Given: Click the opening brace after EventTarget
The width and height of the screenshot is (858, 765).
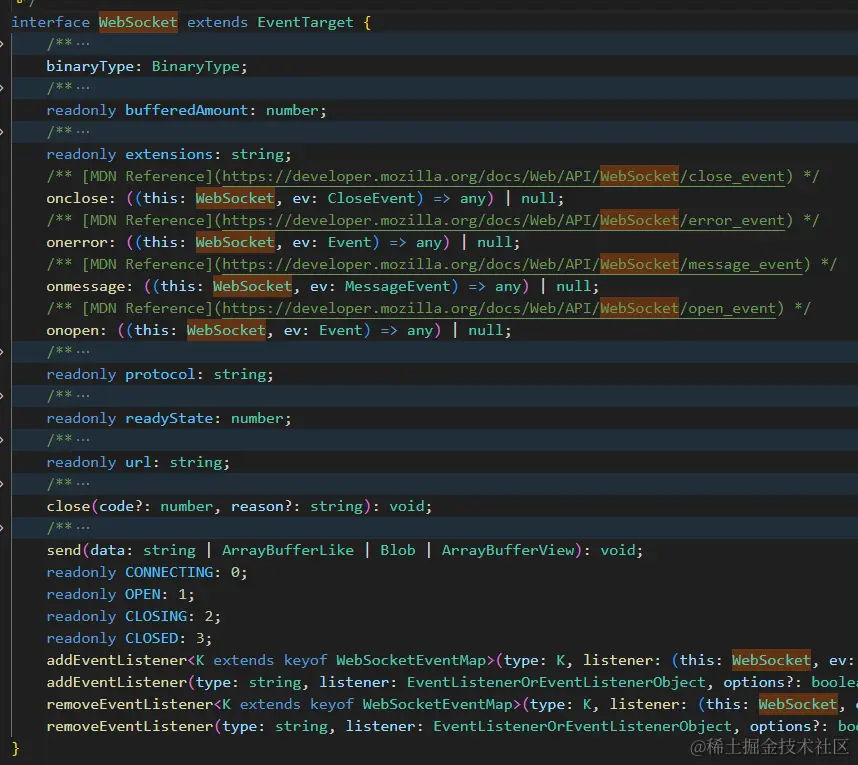Looking at the screenshot, I should pyautogui.click(x=367, y=22).
